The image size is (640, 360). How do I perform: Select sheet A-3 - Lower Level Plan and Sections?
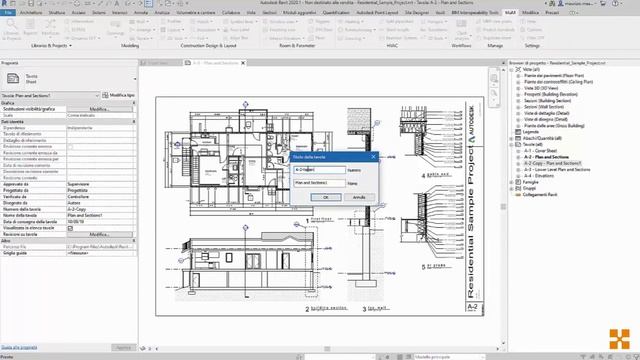557,169
